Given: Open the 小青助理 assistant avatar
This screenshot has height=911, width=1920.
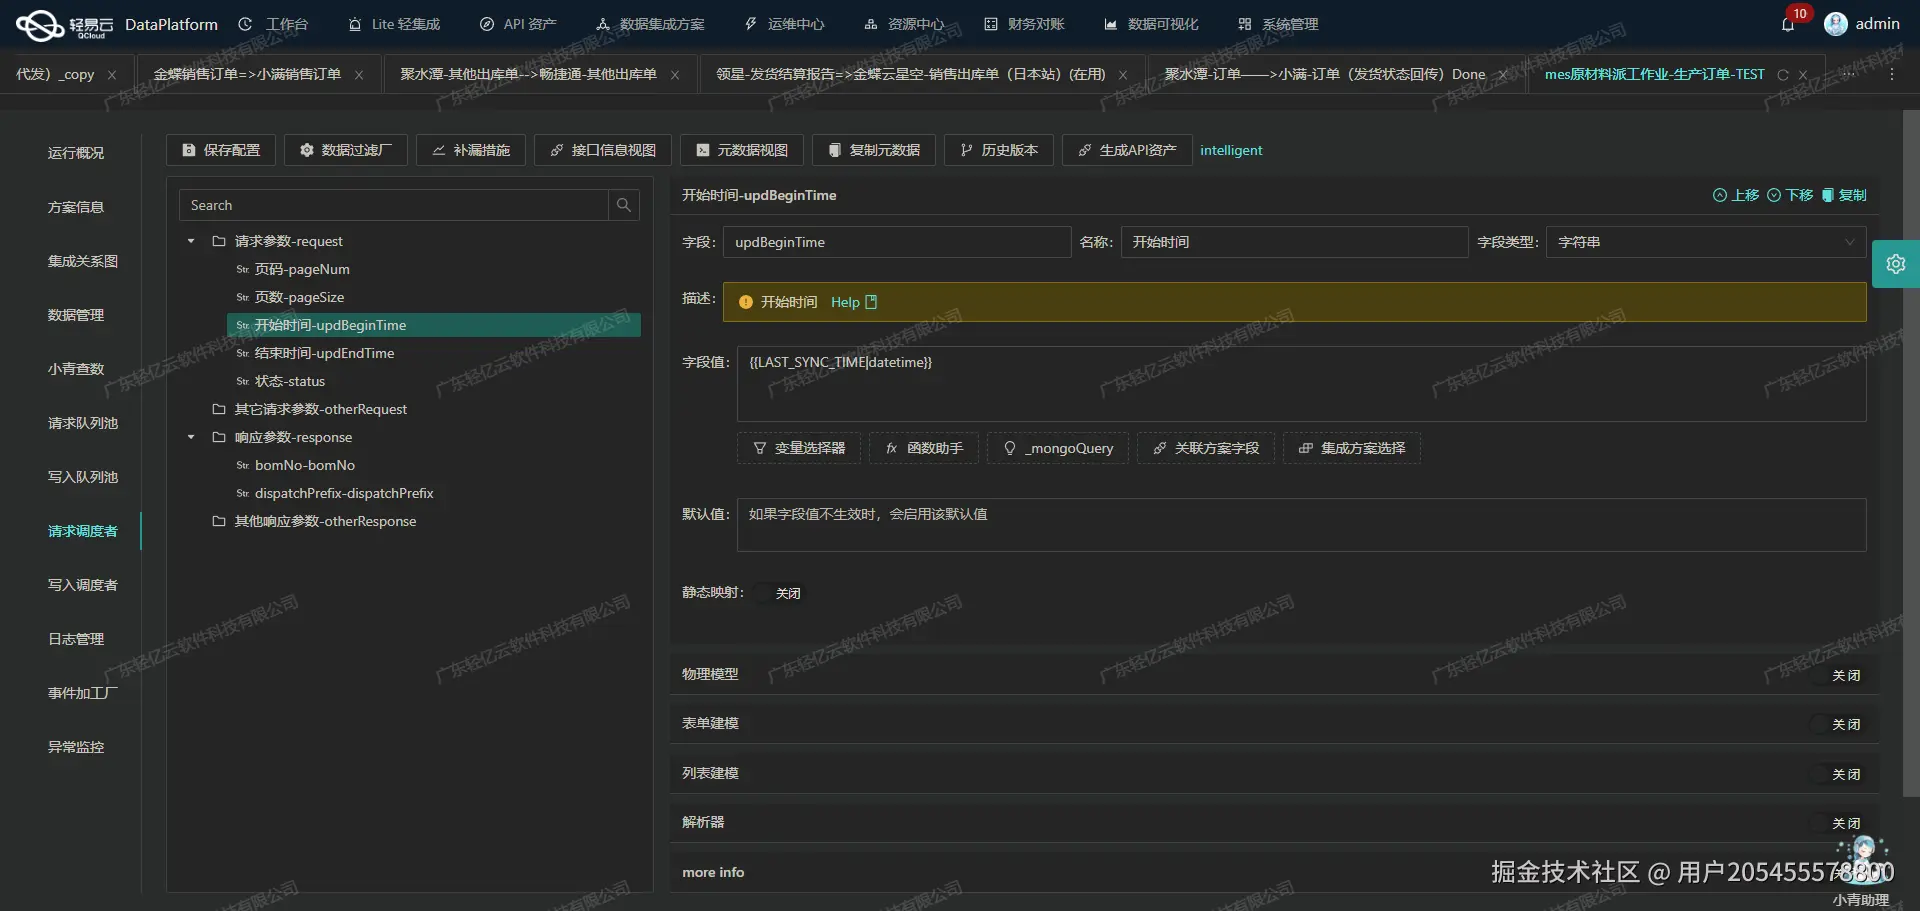Looking at the screenshot, I should (1862, 863).
